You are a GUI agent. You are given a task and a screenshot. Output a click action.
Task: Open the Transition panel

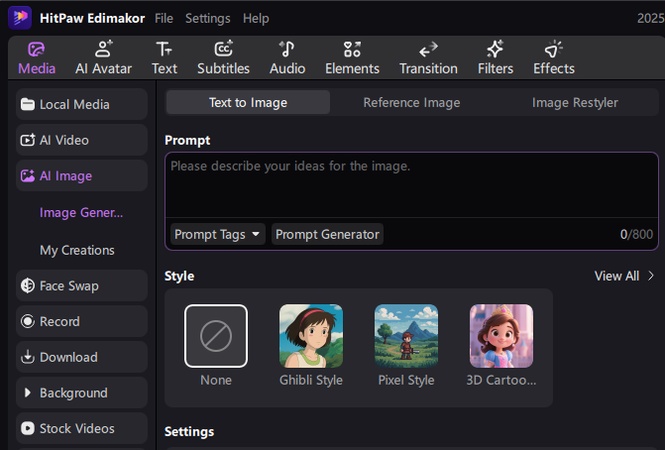[428, 57]
